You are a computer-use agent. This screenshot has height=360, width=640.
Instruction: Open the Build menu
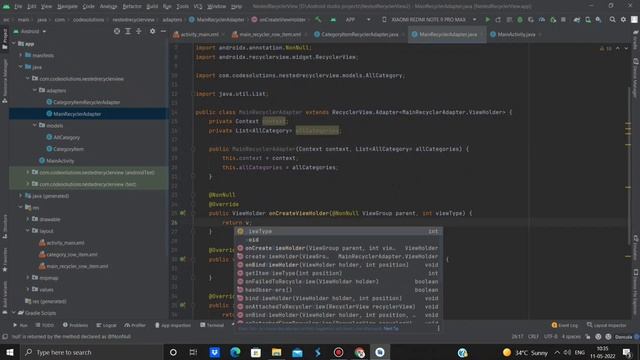(x=152, y=6)
